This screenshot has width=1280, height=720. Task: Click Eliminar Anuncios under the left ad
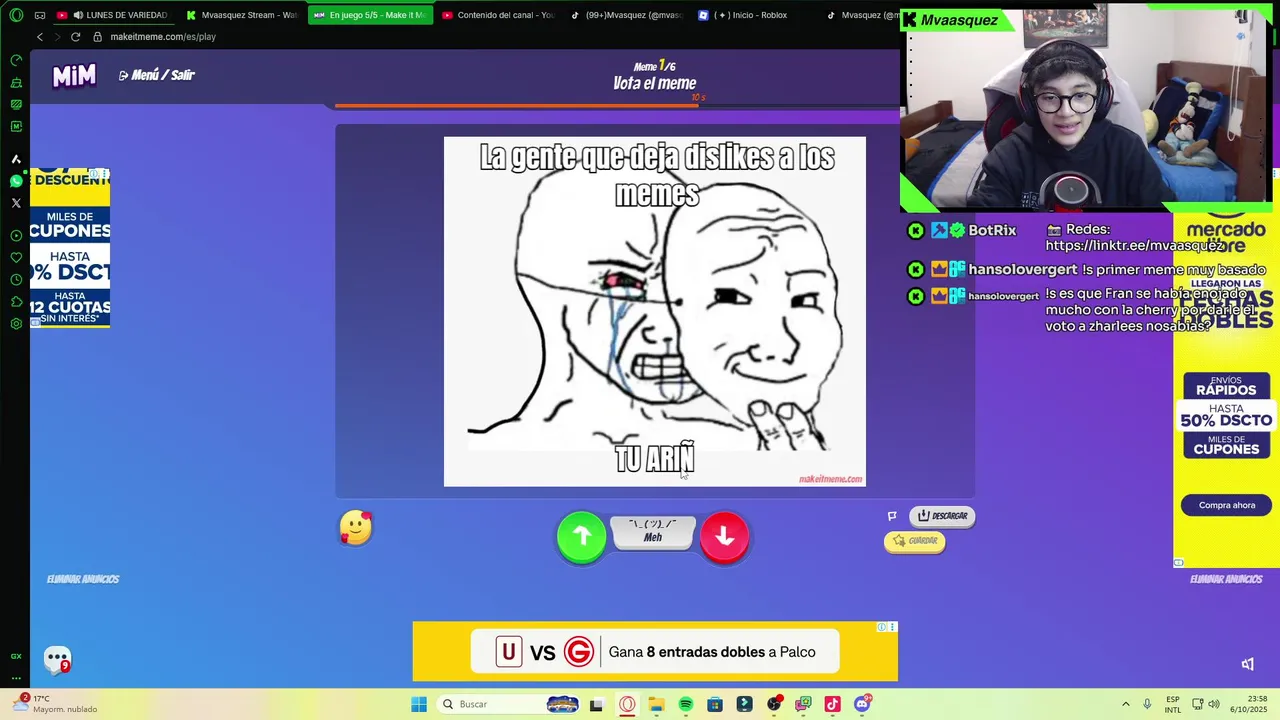[x=83, y=579]
